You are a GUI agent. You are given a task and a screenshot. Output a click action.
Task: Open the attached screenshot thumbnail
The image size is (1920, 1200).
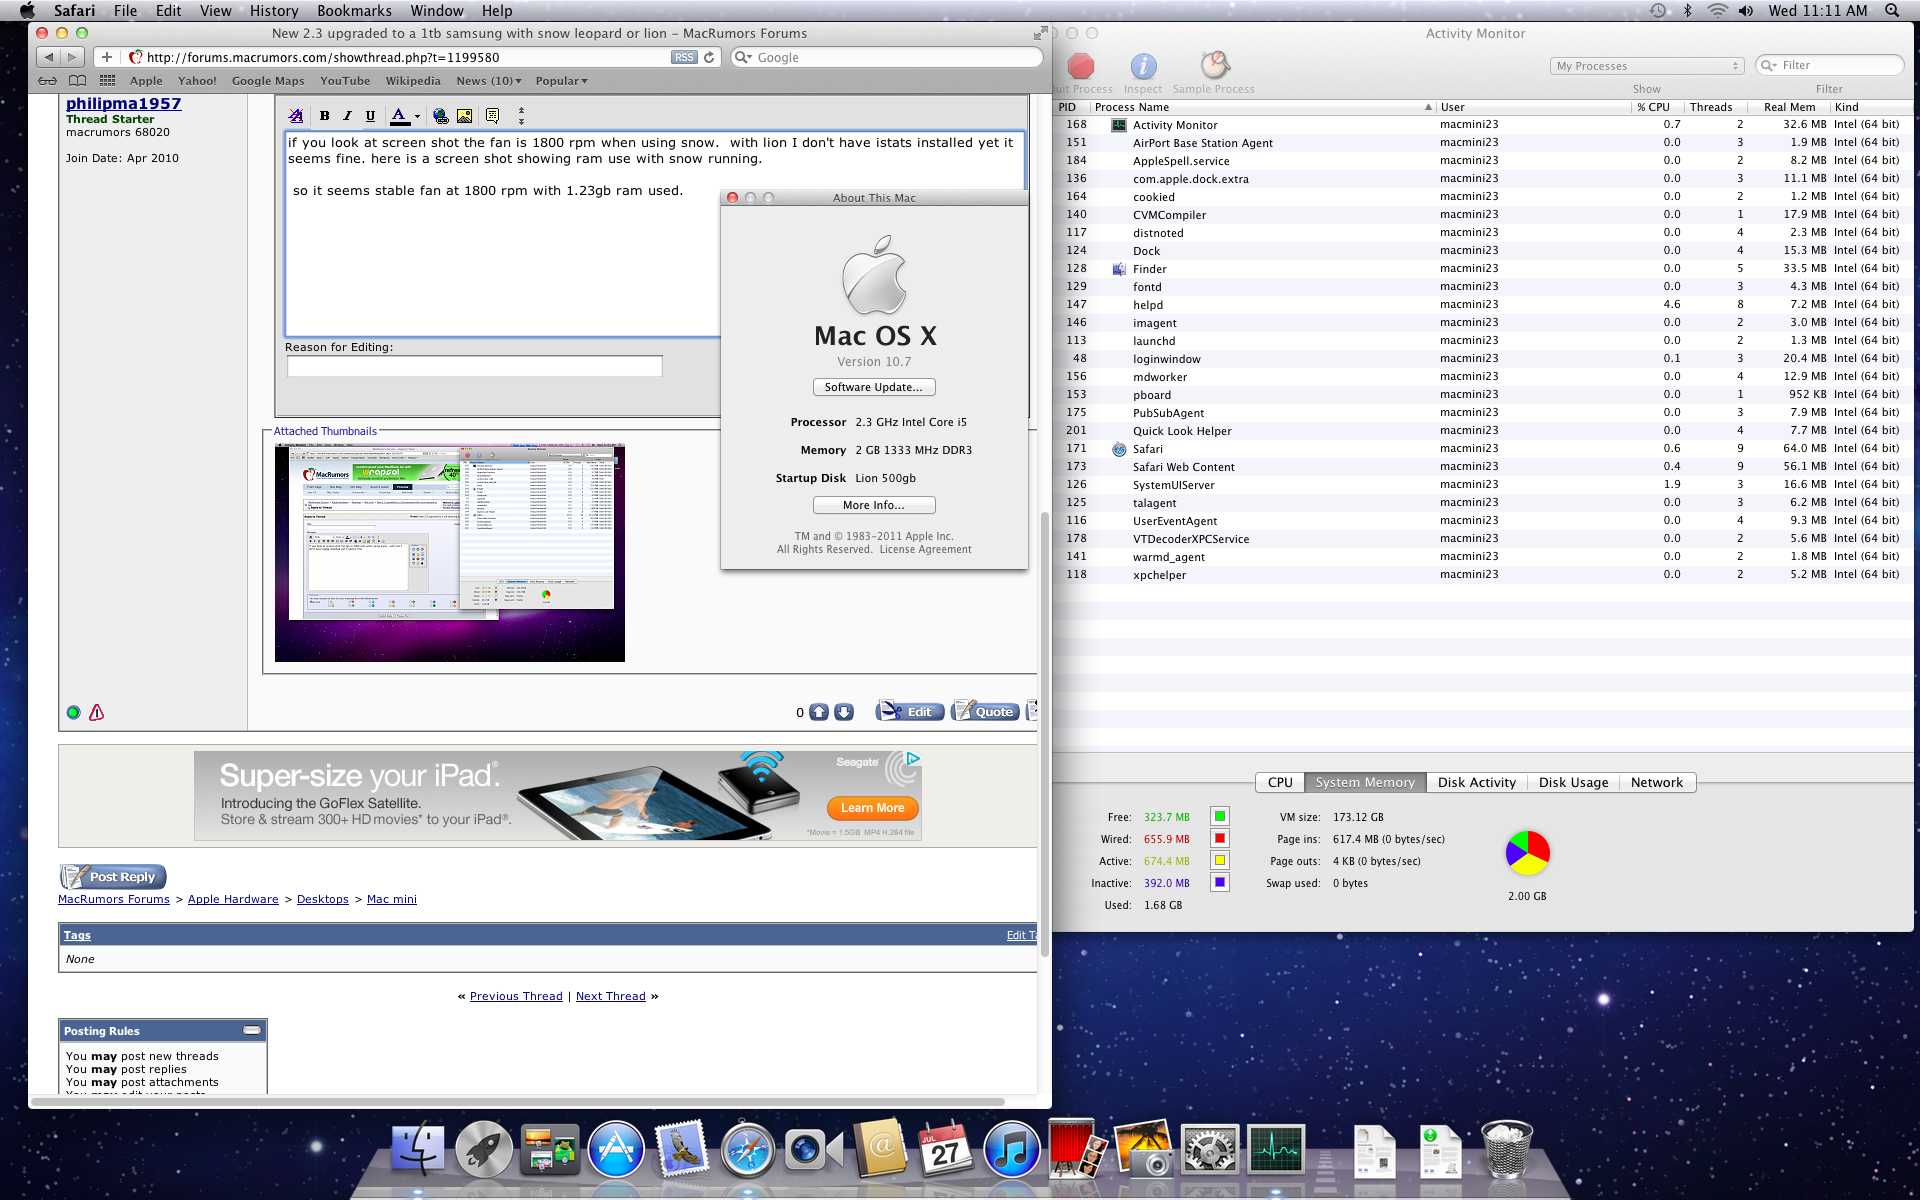point(449,552)
